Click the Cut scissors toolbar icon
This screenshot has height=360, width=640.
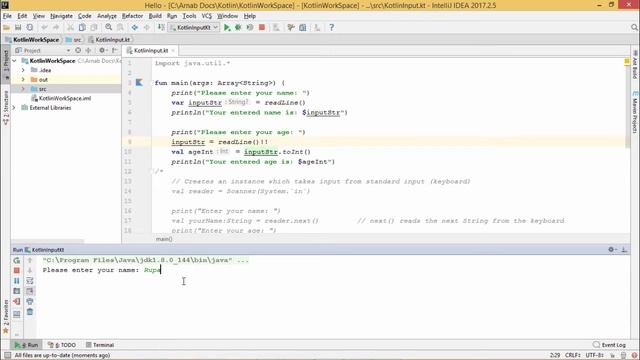tap(70, 27)
